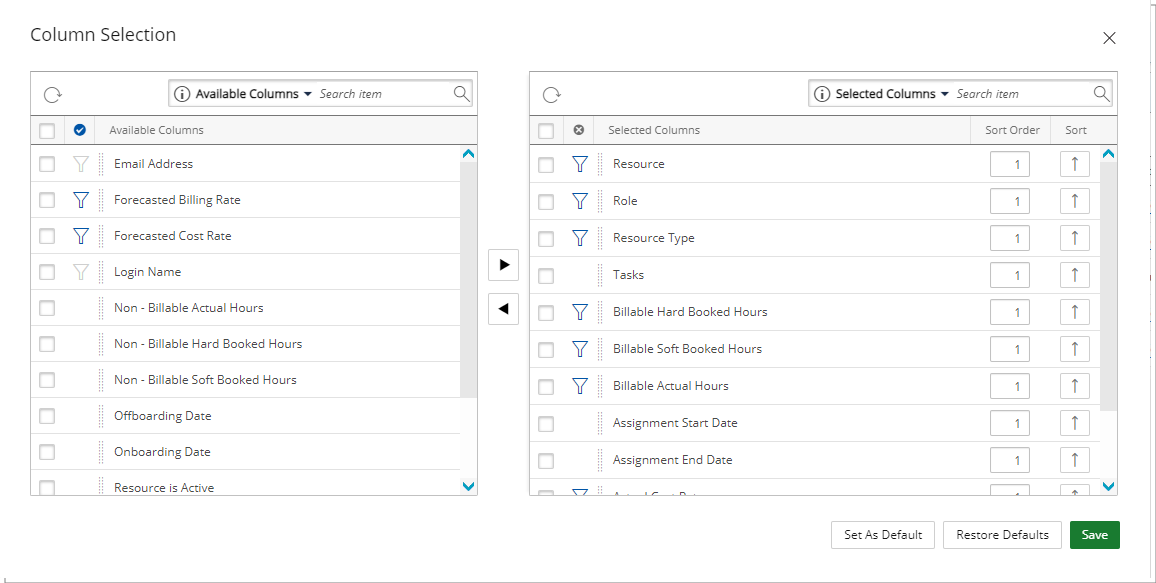Click the move left arrow button
Viewport: 1156px width, 583px height.
click(x=504, y=309)
